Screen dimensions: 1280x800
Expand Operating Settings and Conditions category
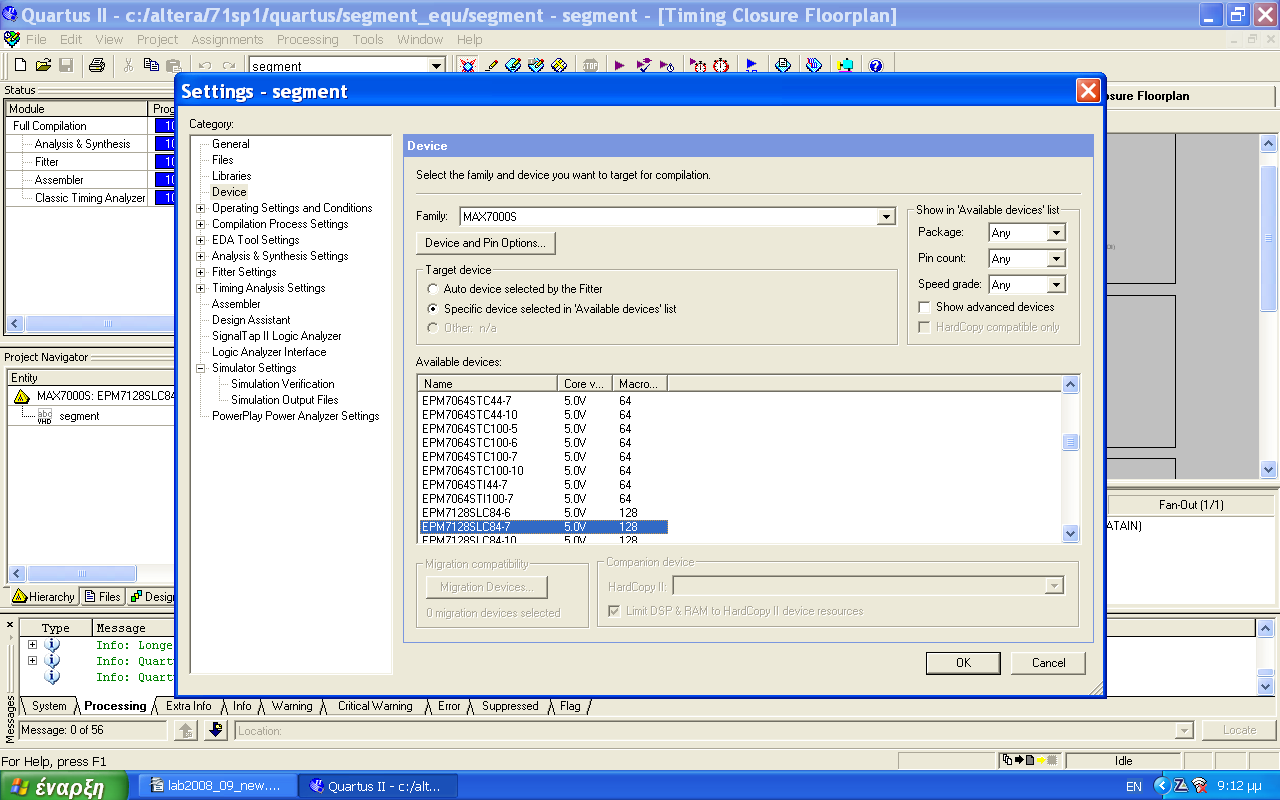pos(201,208)
